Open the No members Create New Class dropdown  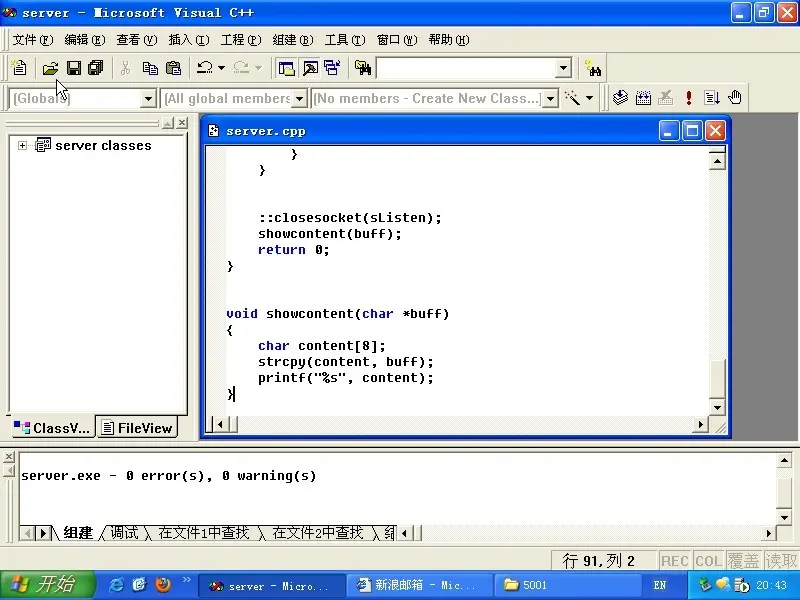(551, 98)
